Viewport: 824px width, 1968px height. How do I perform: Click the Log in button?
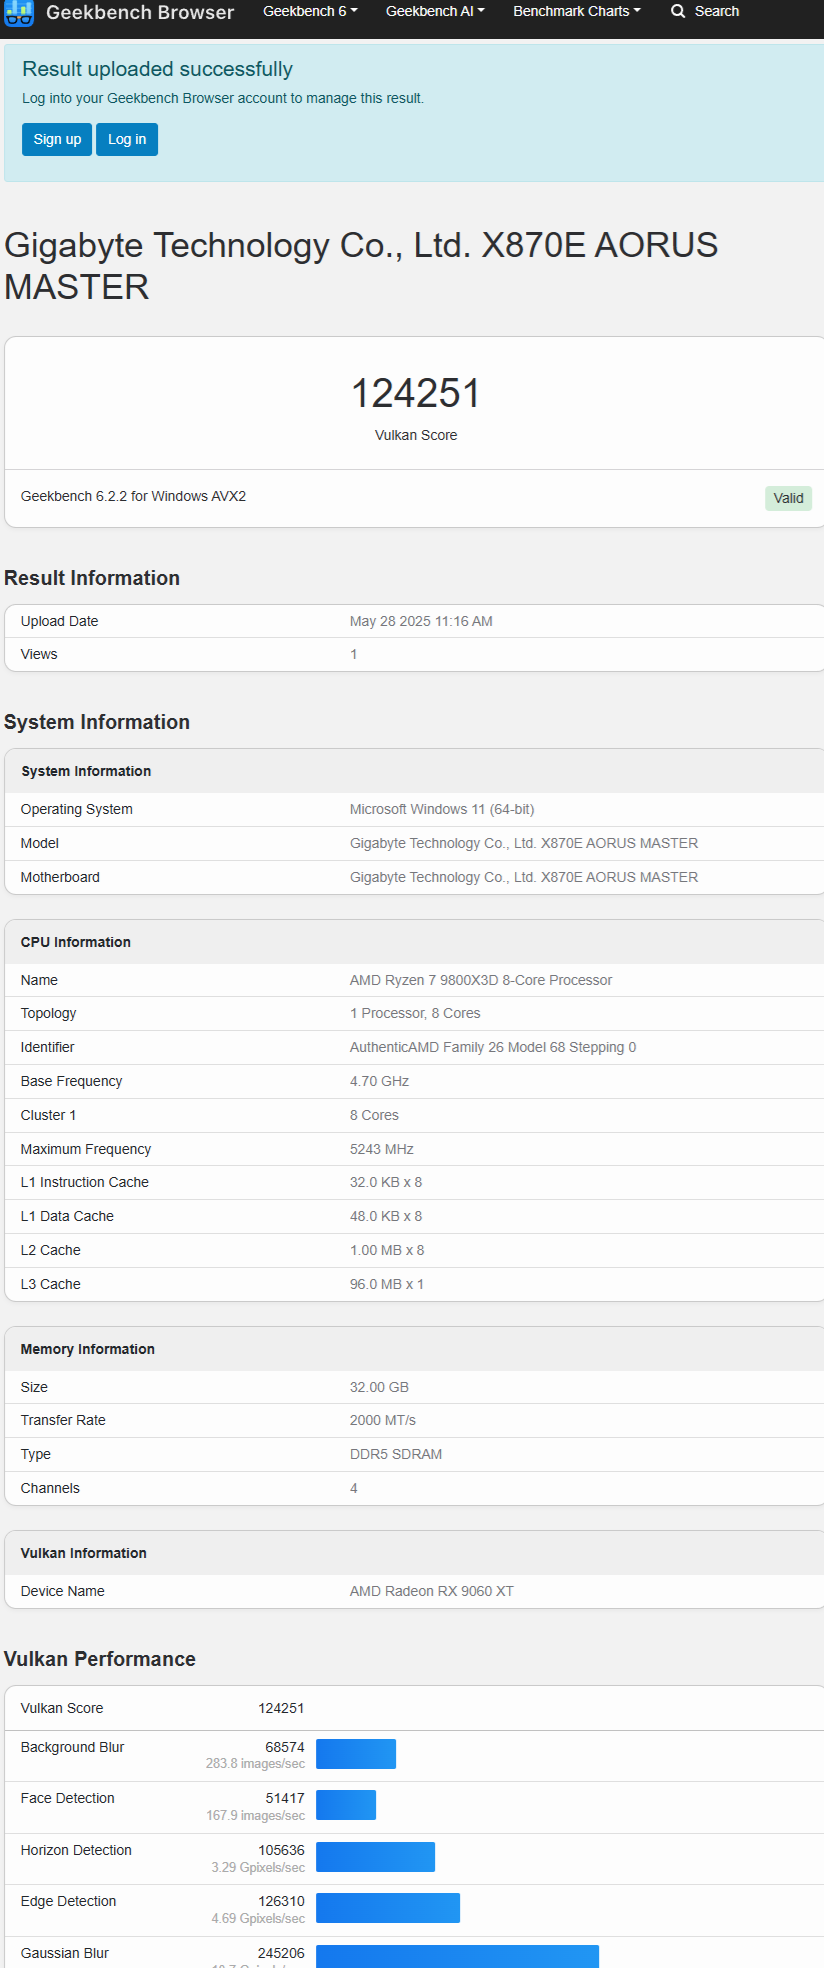[x=127, y=139]
